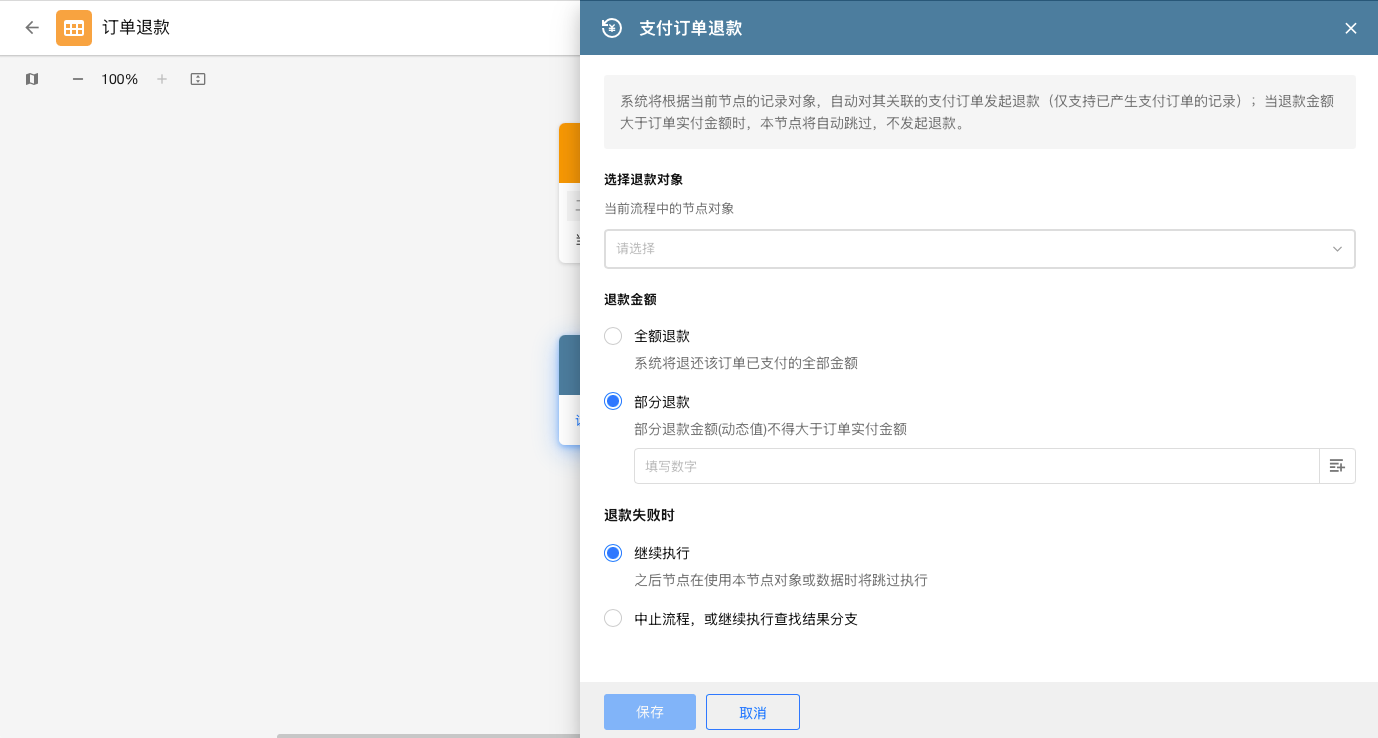Select the 全额退款 radio option
Screen dimensions: 1378x738
pyautogui.click(x=613, y=336)
